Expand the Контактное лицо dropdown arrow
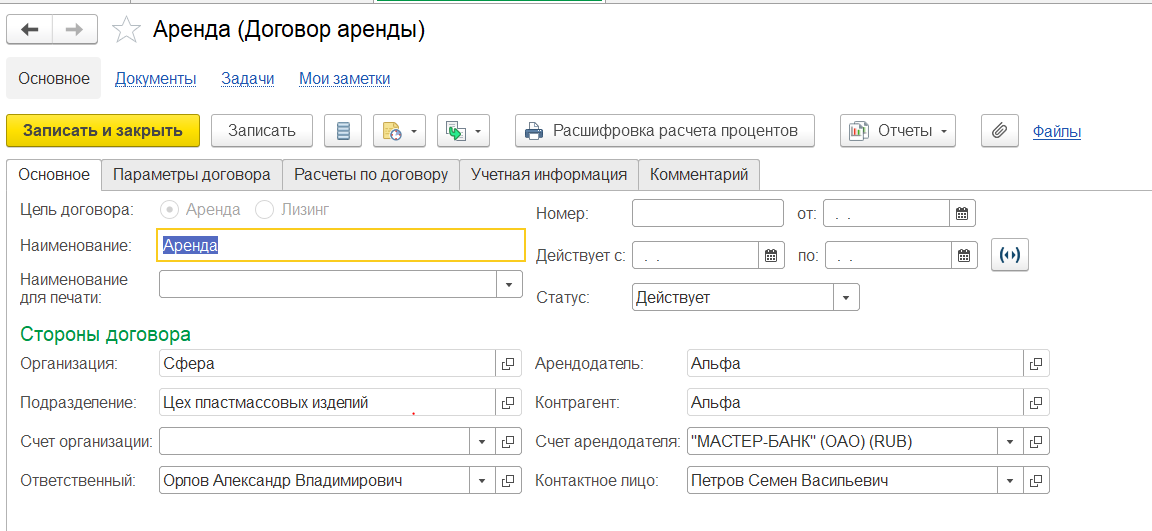The width and height of the screenshot is (1152, 531). tap(1010, 481)
